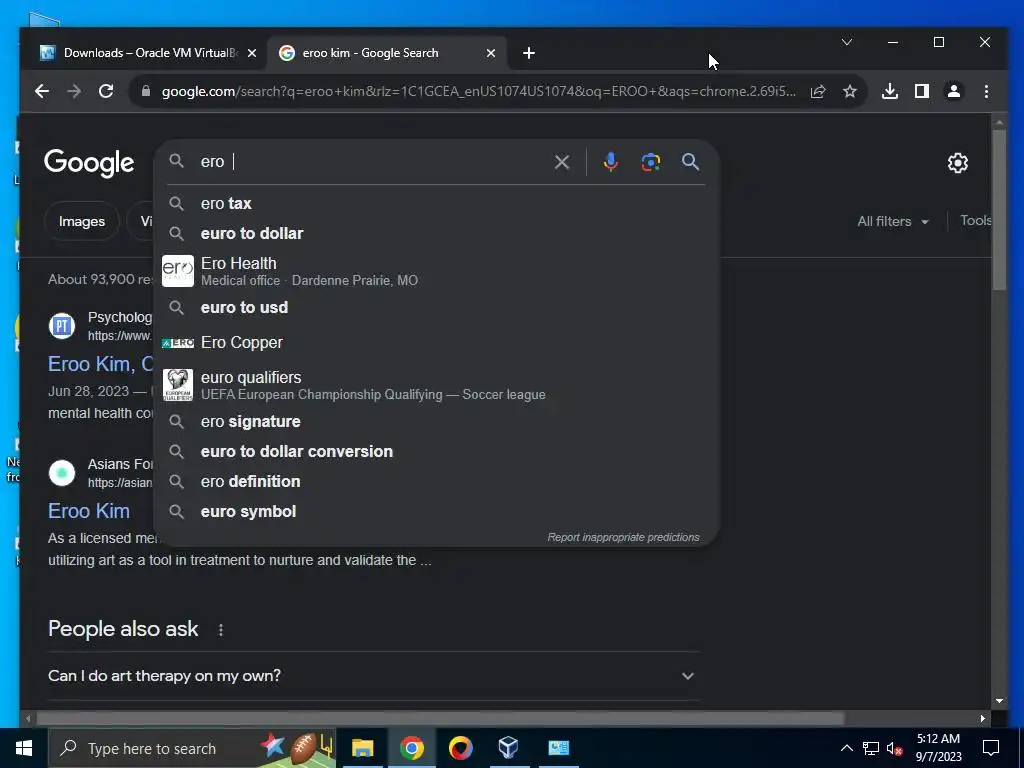Start voice search with microphone icon
Image resolution: width=1024 pixels, height=768 pixels.
coord(611,162)
